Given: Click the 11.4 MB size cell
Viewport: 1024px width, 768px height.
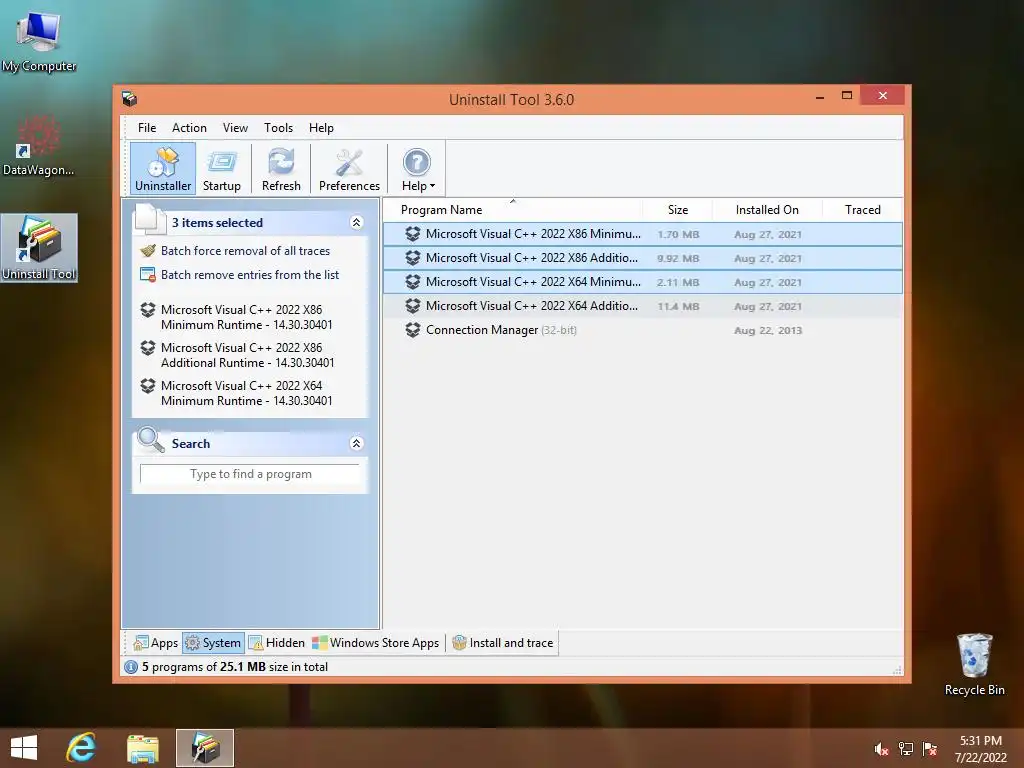Looking at the screenshot, I should tap(678, 306).
